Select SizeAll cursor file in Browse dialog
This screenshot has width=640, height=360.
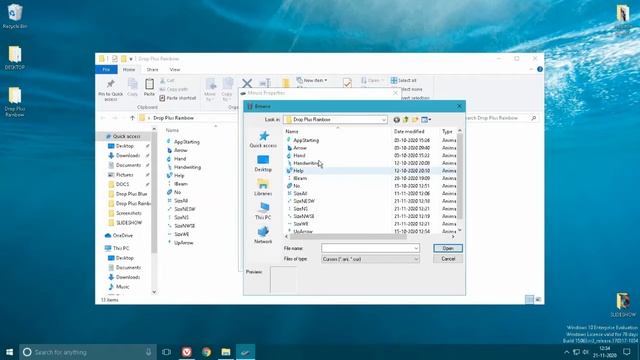click(300, 193)
